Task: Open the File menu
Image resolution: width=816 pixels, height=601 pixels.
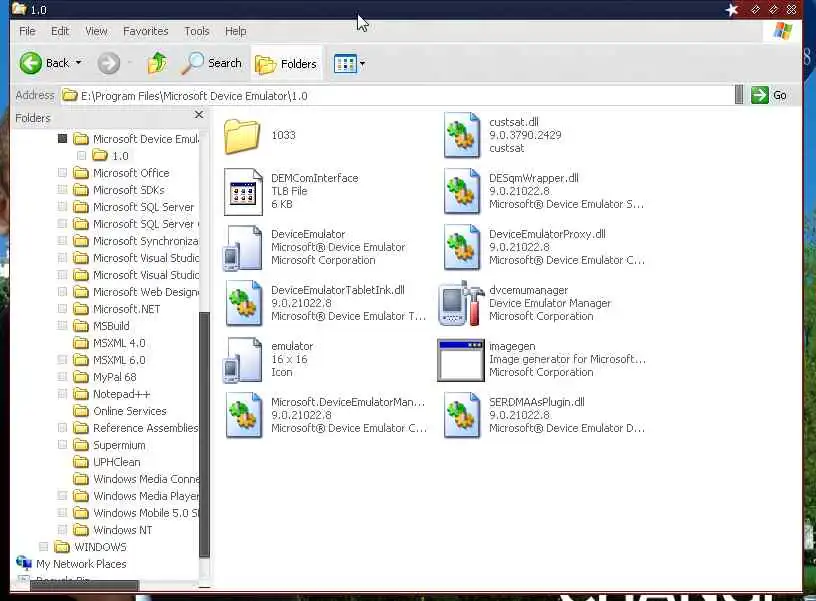Action: (27, 31)
